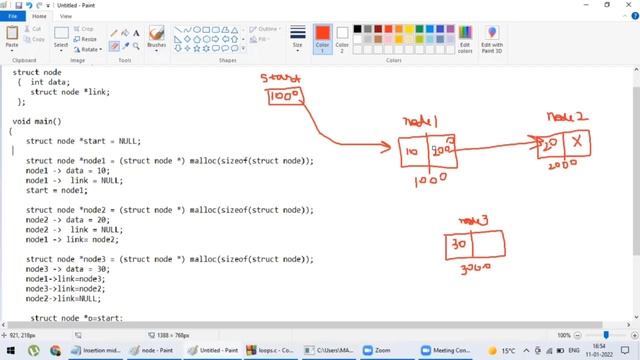This screenshot has height=360, width=640.
Task: Open the File menu
Action: point(13,16)
